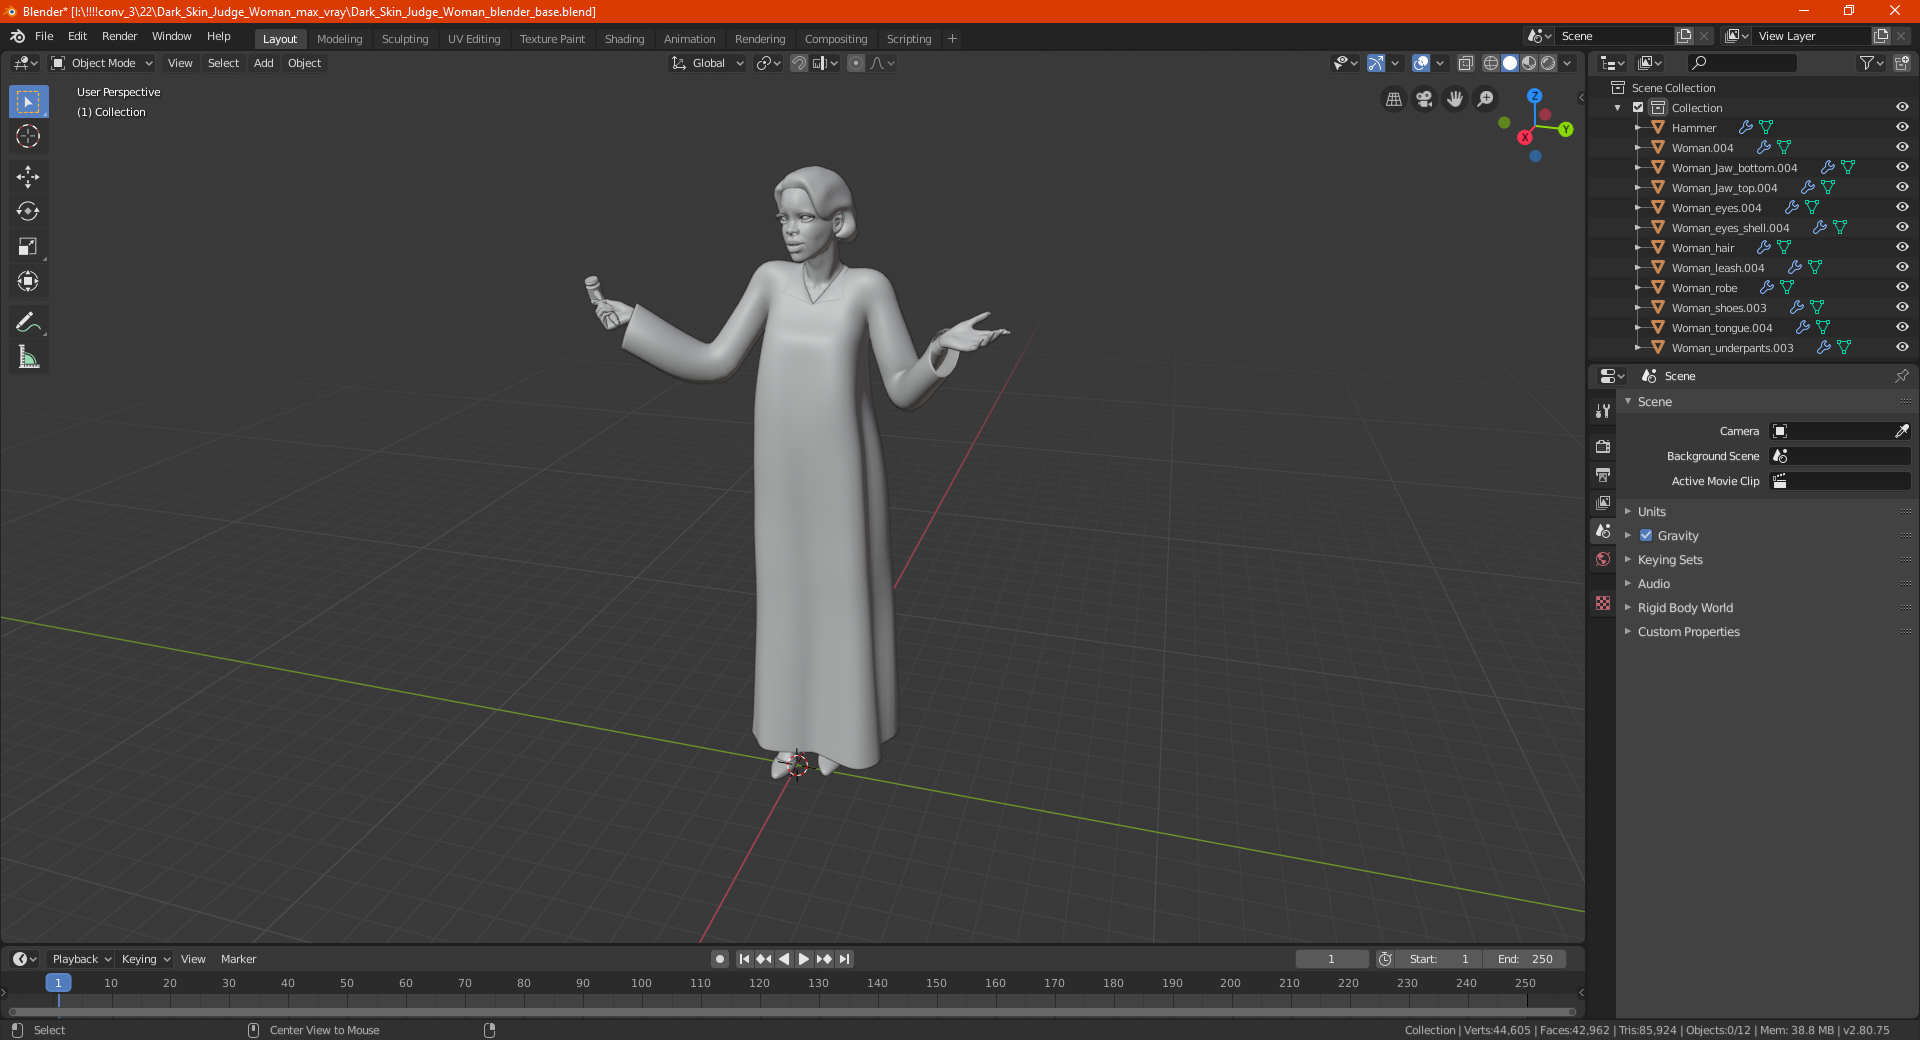
Task: Jump to the timeline end frame
Action: (x=845, y=959)
